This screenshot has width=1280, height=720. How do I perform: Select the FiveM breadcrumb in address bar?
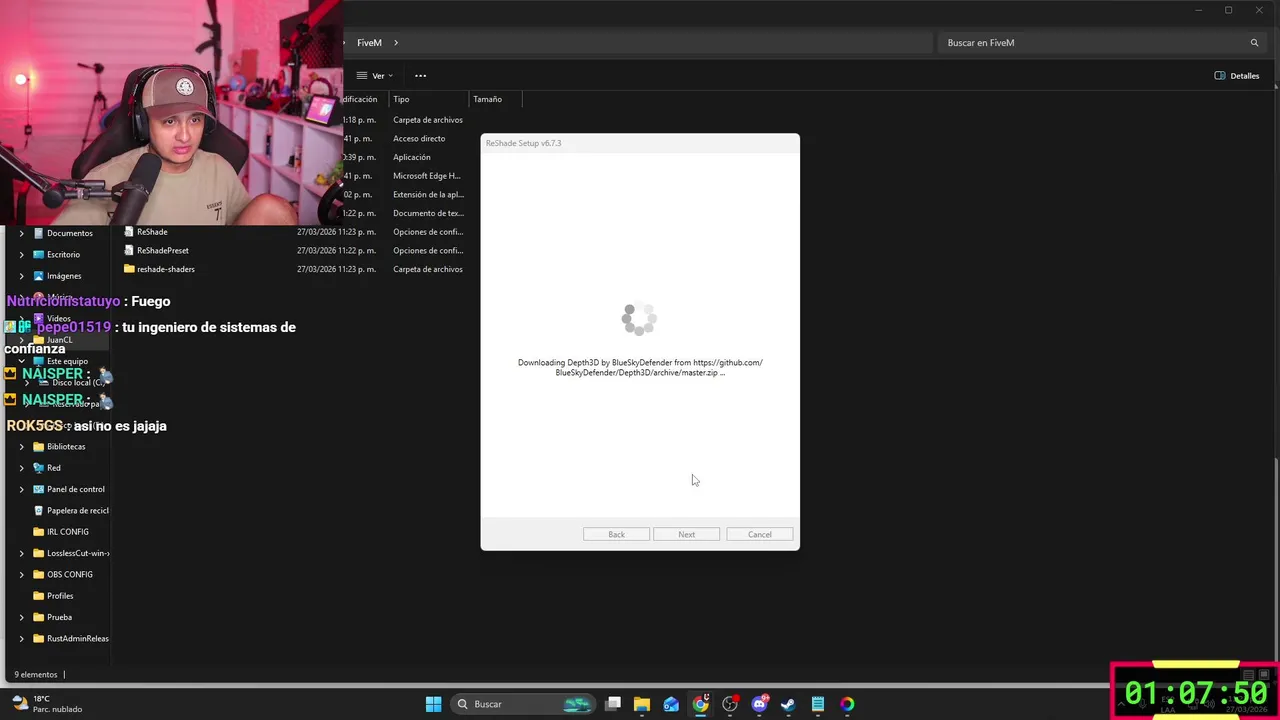(369, 43)
